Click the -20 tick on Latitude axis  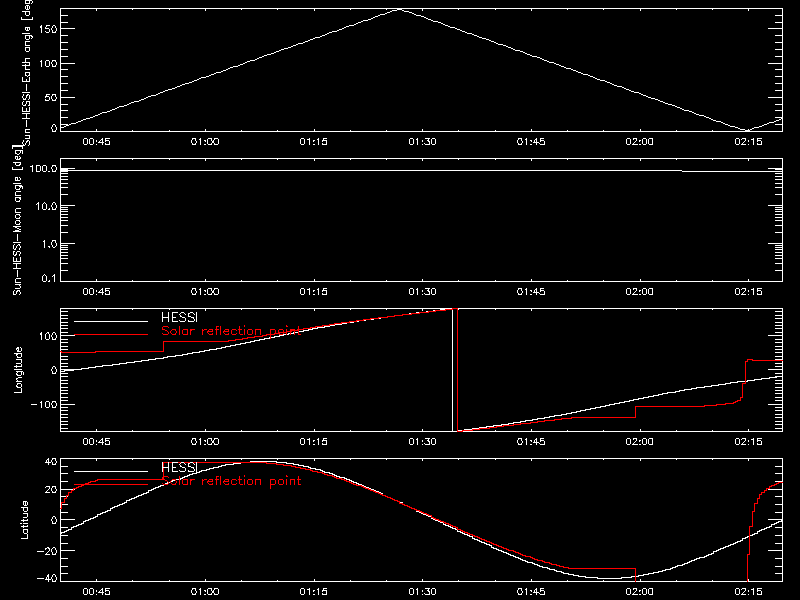pyautogui.click(x=47, y=551)
